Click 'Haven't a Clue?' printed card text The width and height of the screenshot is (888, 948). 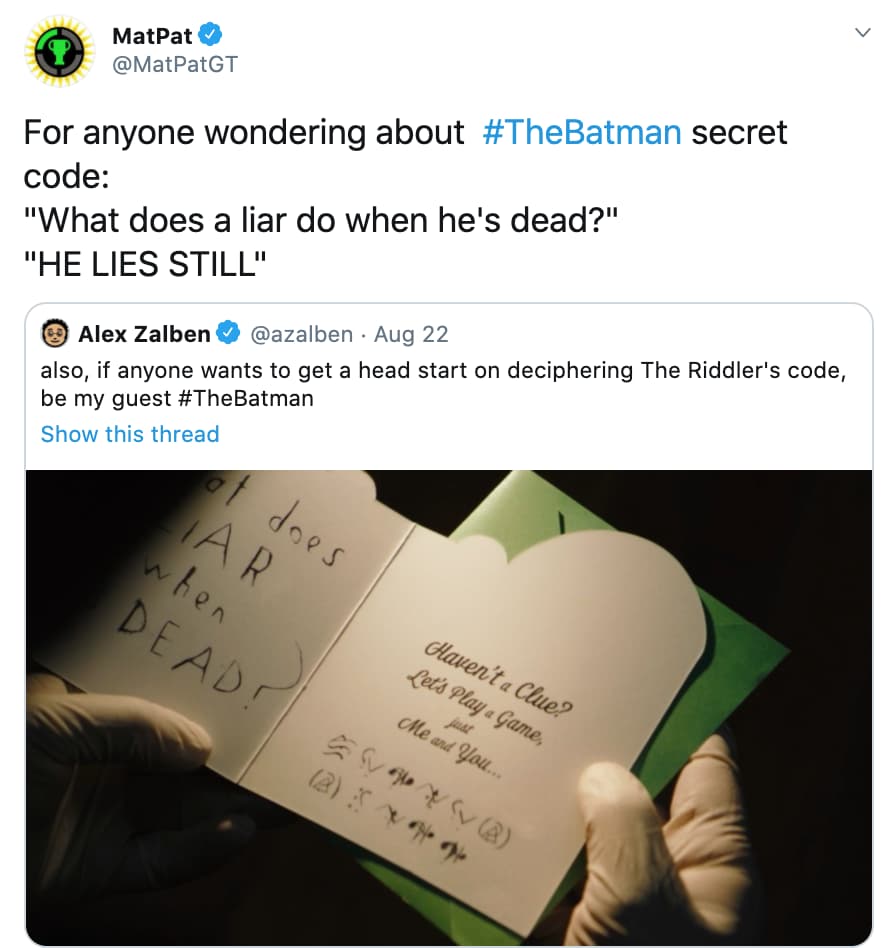[x=497, y=676]
